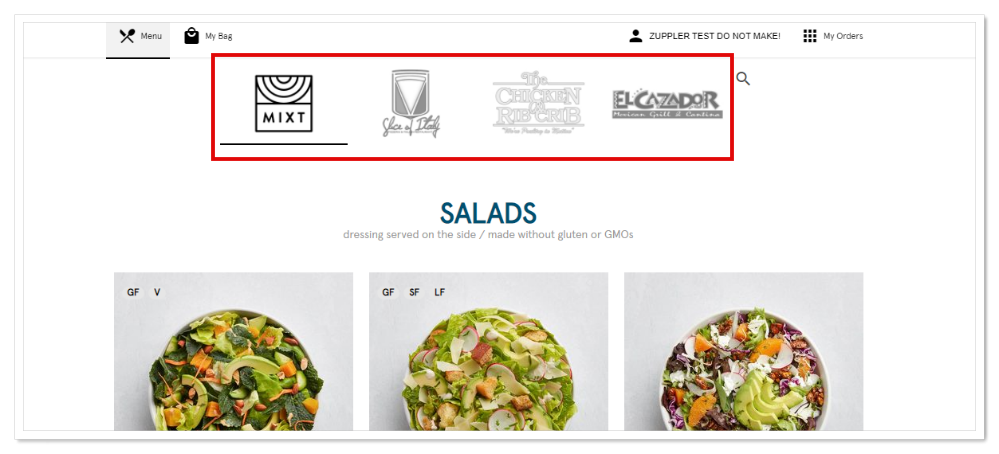Select the Slice of Italy logo
Screen dimensions: 999x454
click(x=411, y=103)
